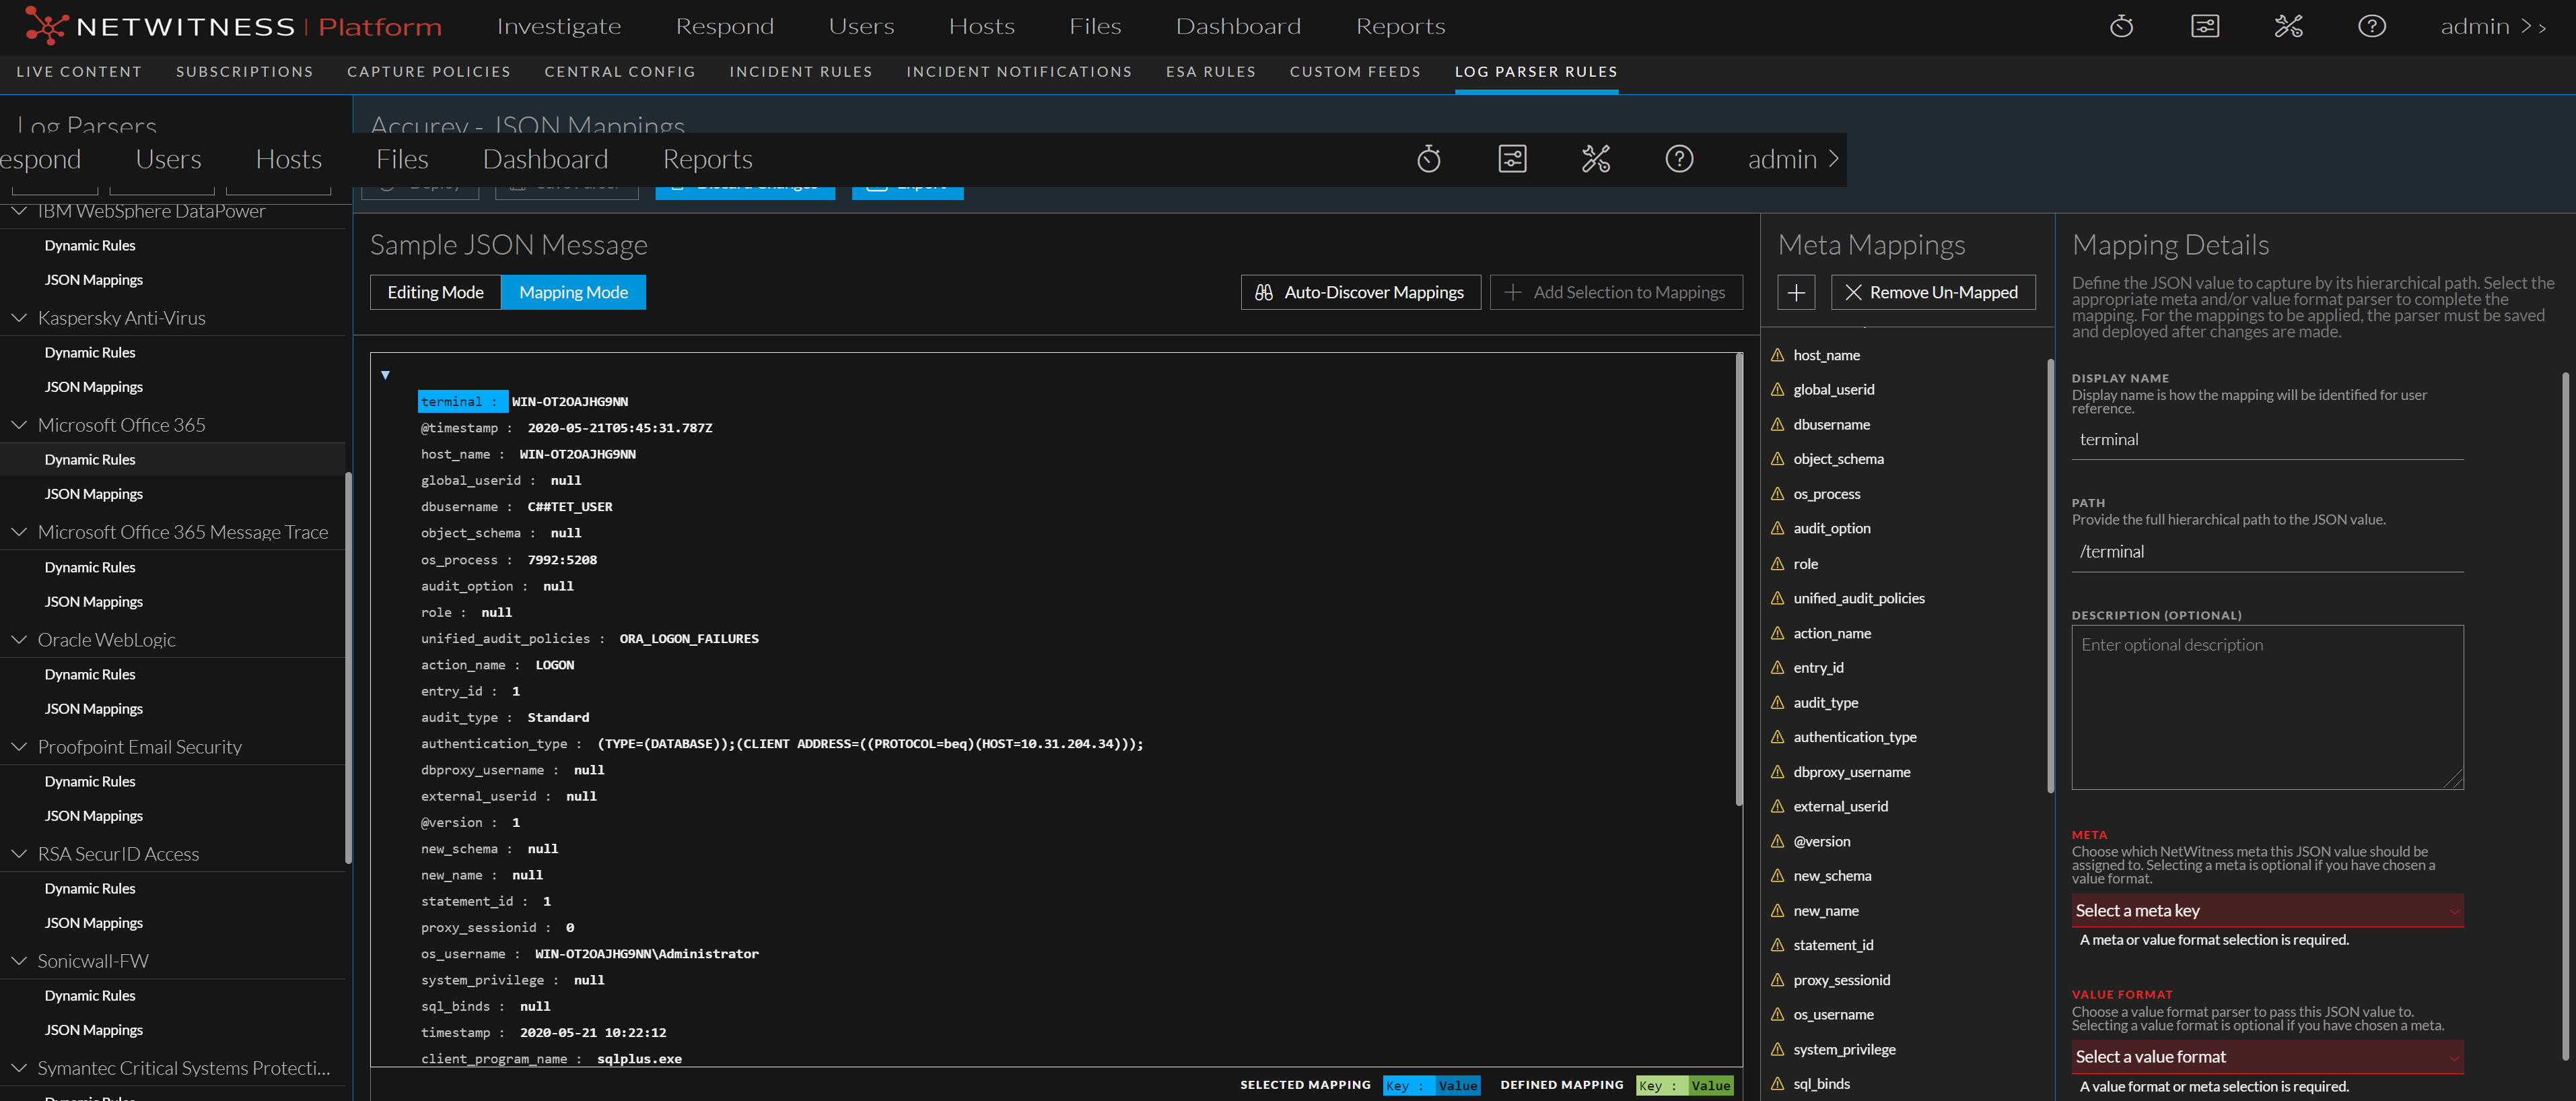The height and width of the screenshot is (1101, 2576).
Task: Click the plus icon in Meta Mappings
Action: pyautogui.click(x=1796, y=292)
